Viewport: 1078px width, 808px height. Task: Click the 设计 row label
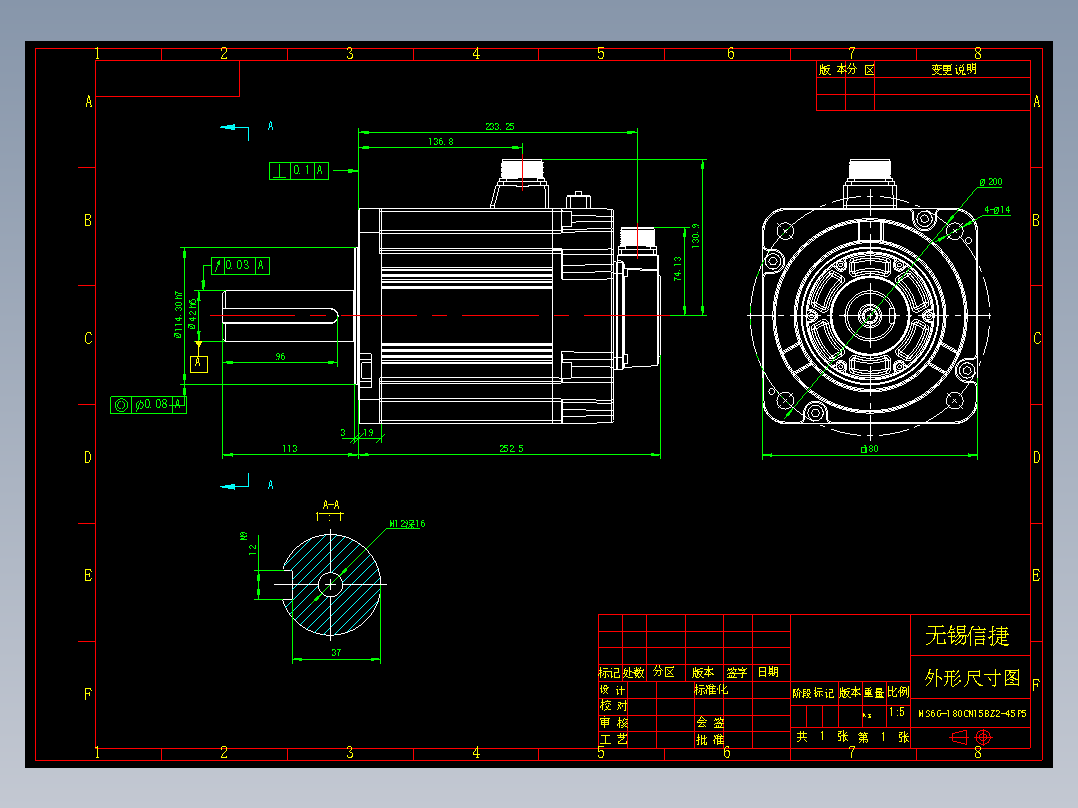[x=613, y=690]
